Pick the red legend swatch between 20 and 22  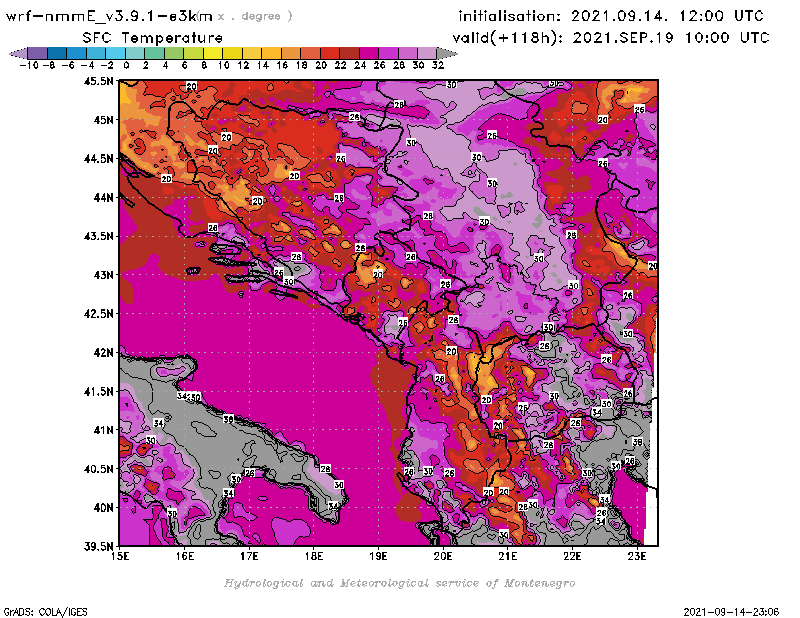[330, 53]
